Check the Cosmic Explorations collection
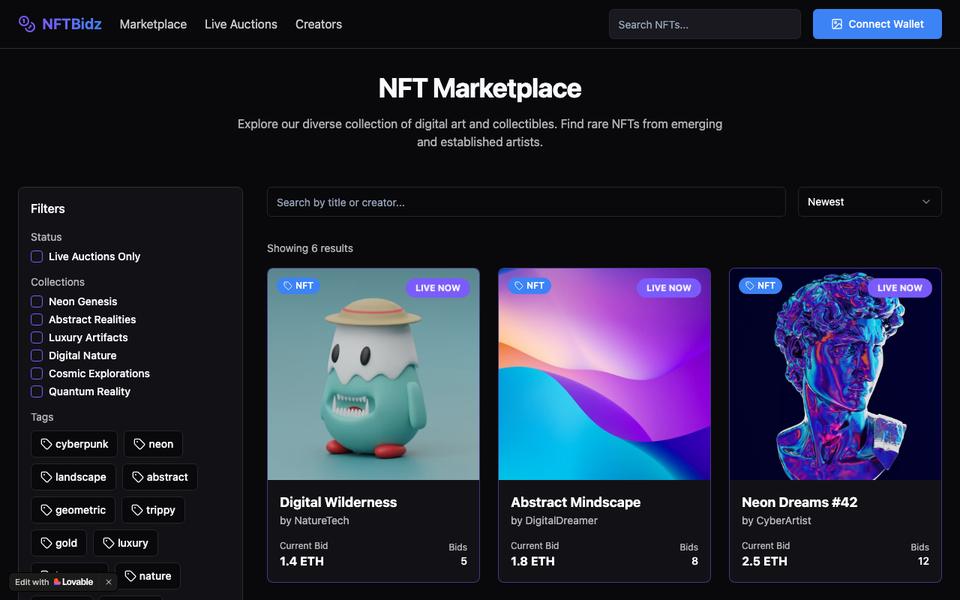960x600 pixels. click(x=37, y=373)
